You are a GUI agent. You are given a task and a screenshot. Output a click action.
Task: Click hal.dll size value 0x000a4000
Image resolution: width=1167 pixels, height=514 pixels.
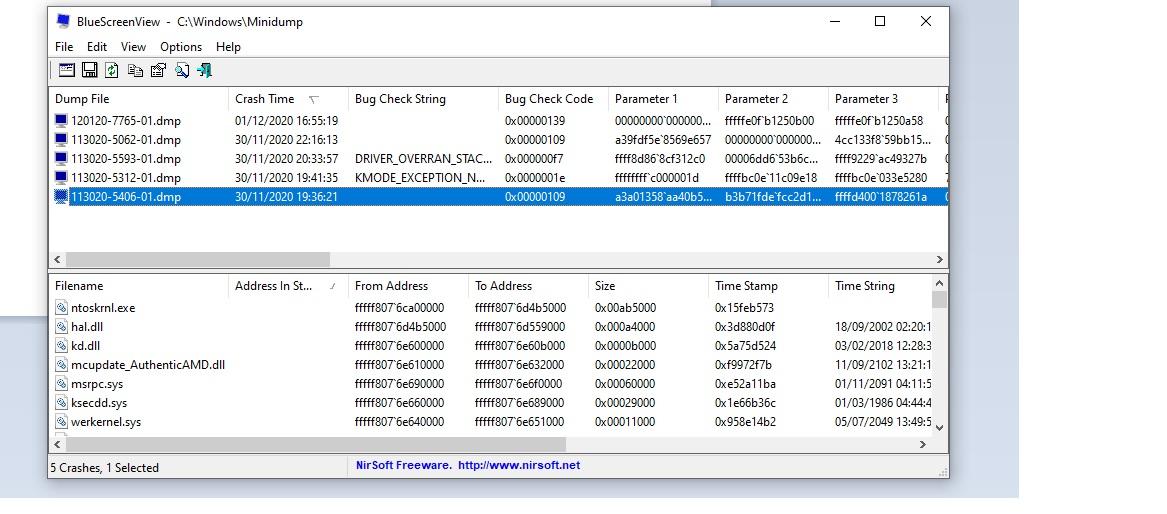click(x=625, y=327)
